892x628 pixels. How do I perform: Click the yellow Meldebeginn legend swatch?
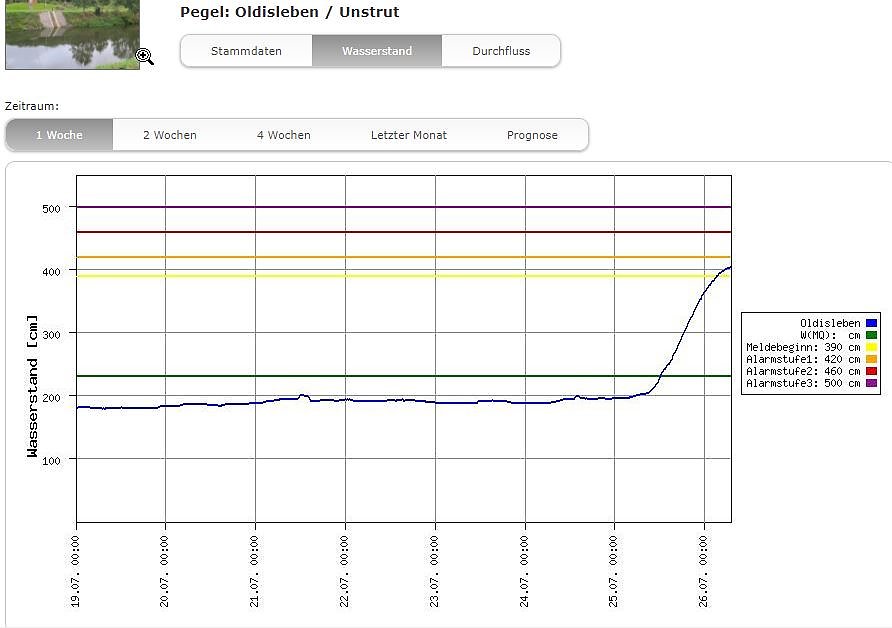click(871, 347)
